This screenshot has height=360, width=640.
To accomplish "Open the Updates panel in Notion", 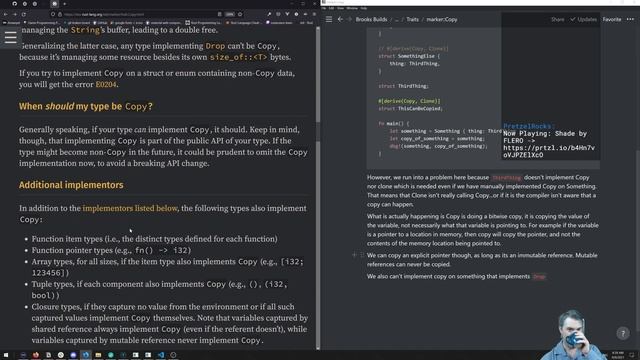I will pyautogui.click(x=584, y=19).
